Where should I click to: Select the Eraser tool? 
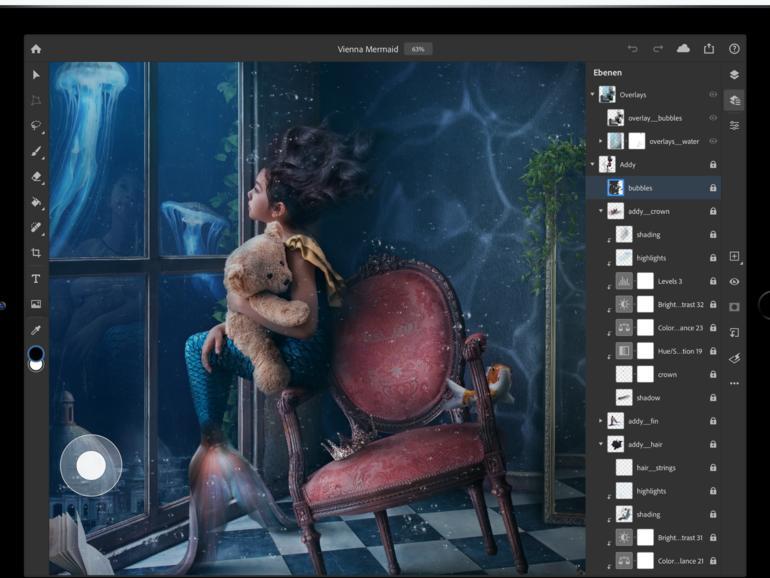[36, 176]
